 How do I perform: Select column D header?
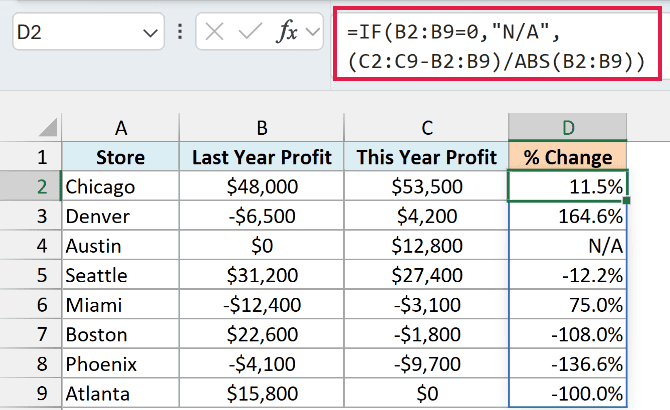pos(567,128)
